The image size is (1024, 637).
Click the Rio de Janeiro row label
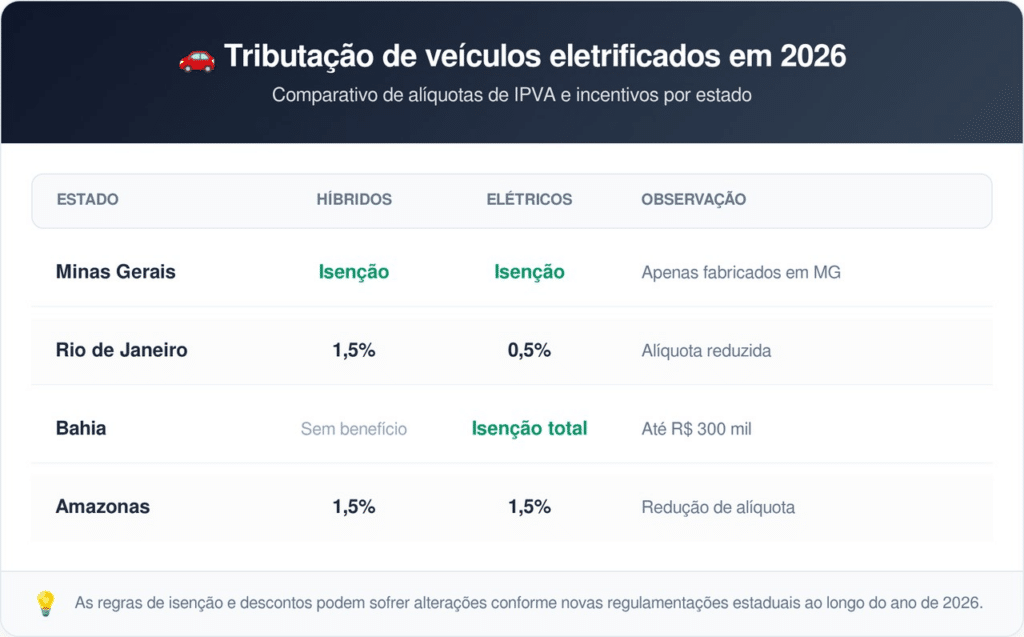tap(121, 350)
